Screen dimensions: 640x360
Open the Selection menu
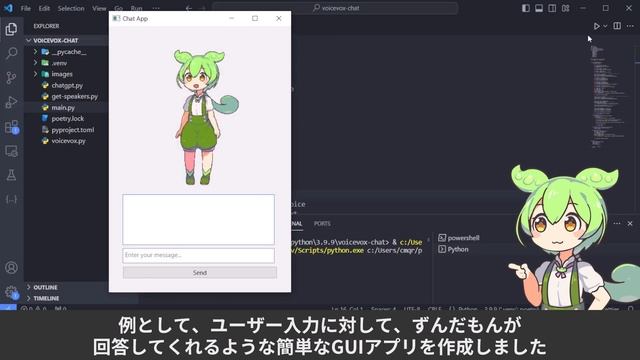[71, 8]
